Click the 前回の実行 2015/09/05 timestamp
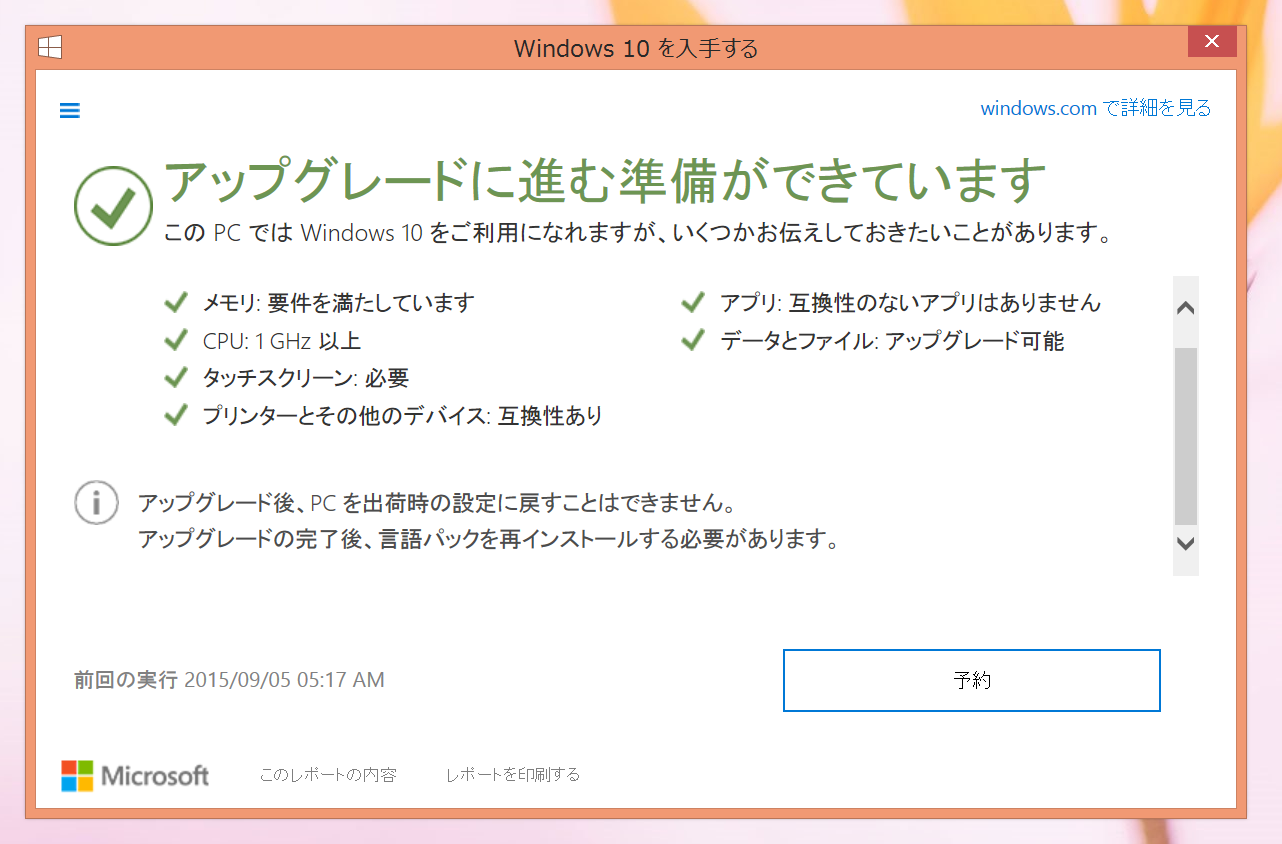 tap(229, 680)
